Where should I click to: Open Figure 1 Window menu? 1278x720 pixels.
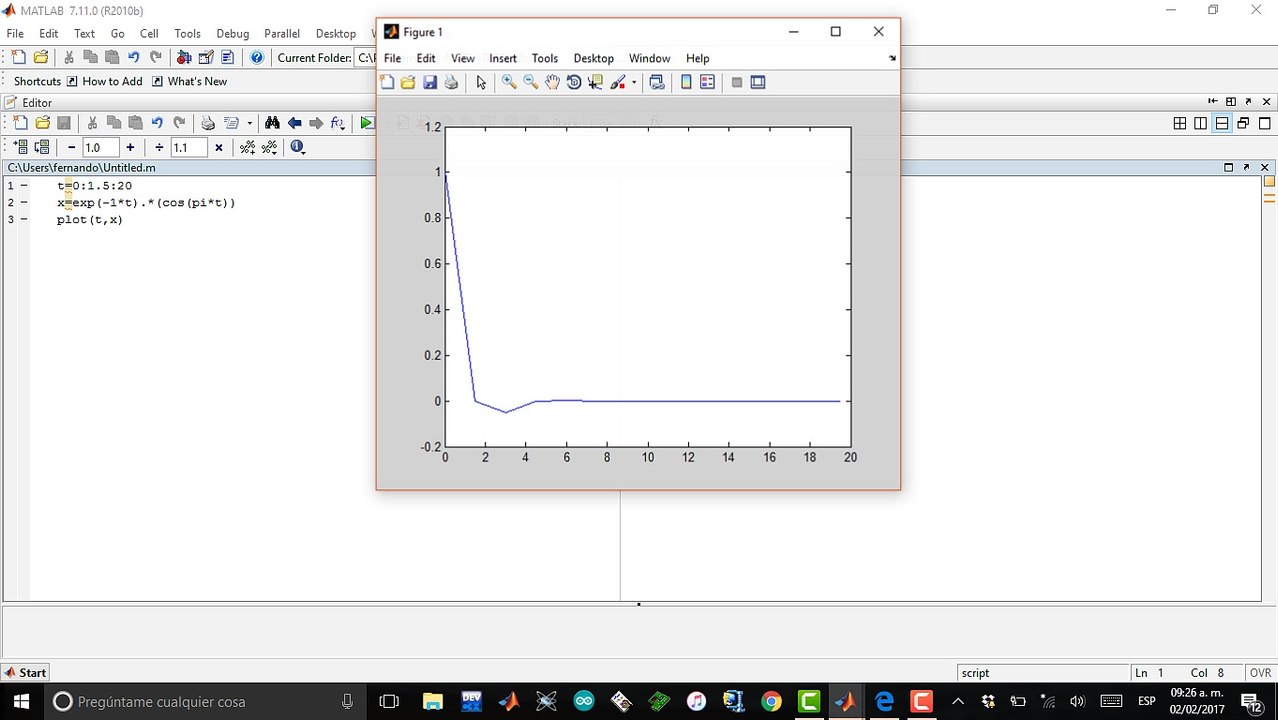click(649, 58)
